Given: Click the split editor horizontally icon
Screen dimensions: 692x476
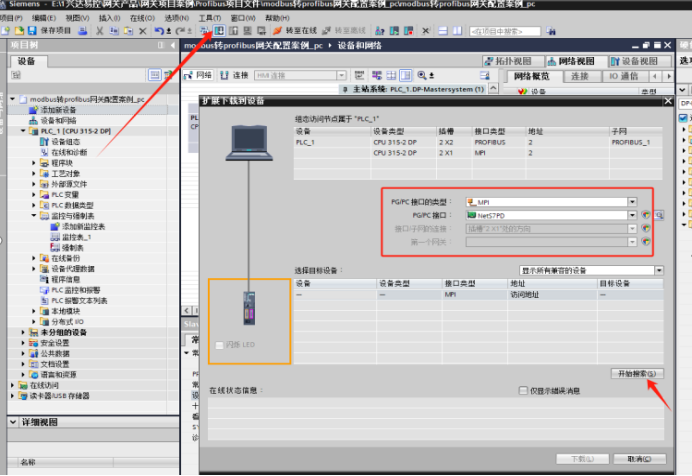Looking at the screenshot, I should click(443, 31).
